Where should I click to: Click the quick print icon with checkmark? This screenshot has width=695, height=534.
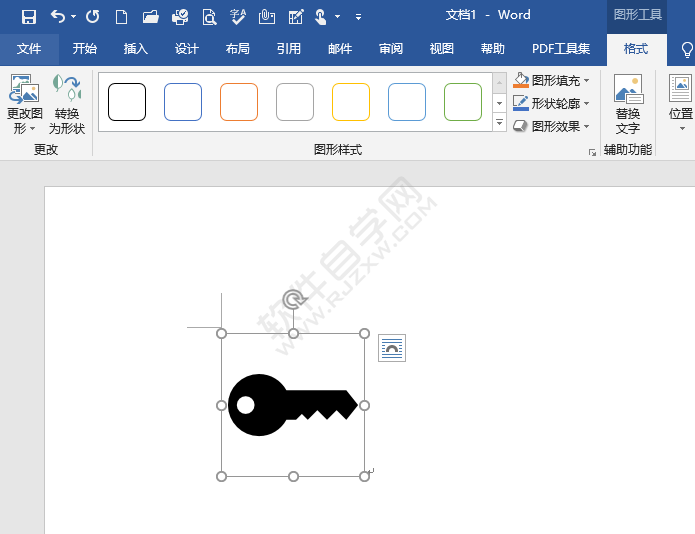click(x=180, y=17)
